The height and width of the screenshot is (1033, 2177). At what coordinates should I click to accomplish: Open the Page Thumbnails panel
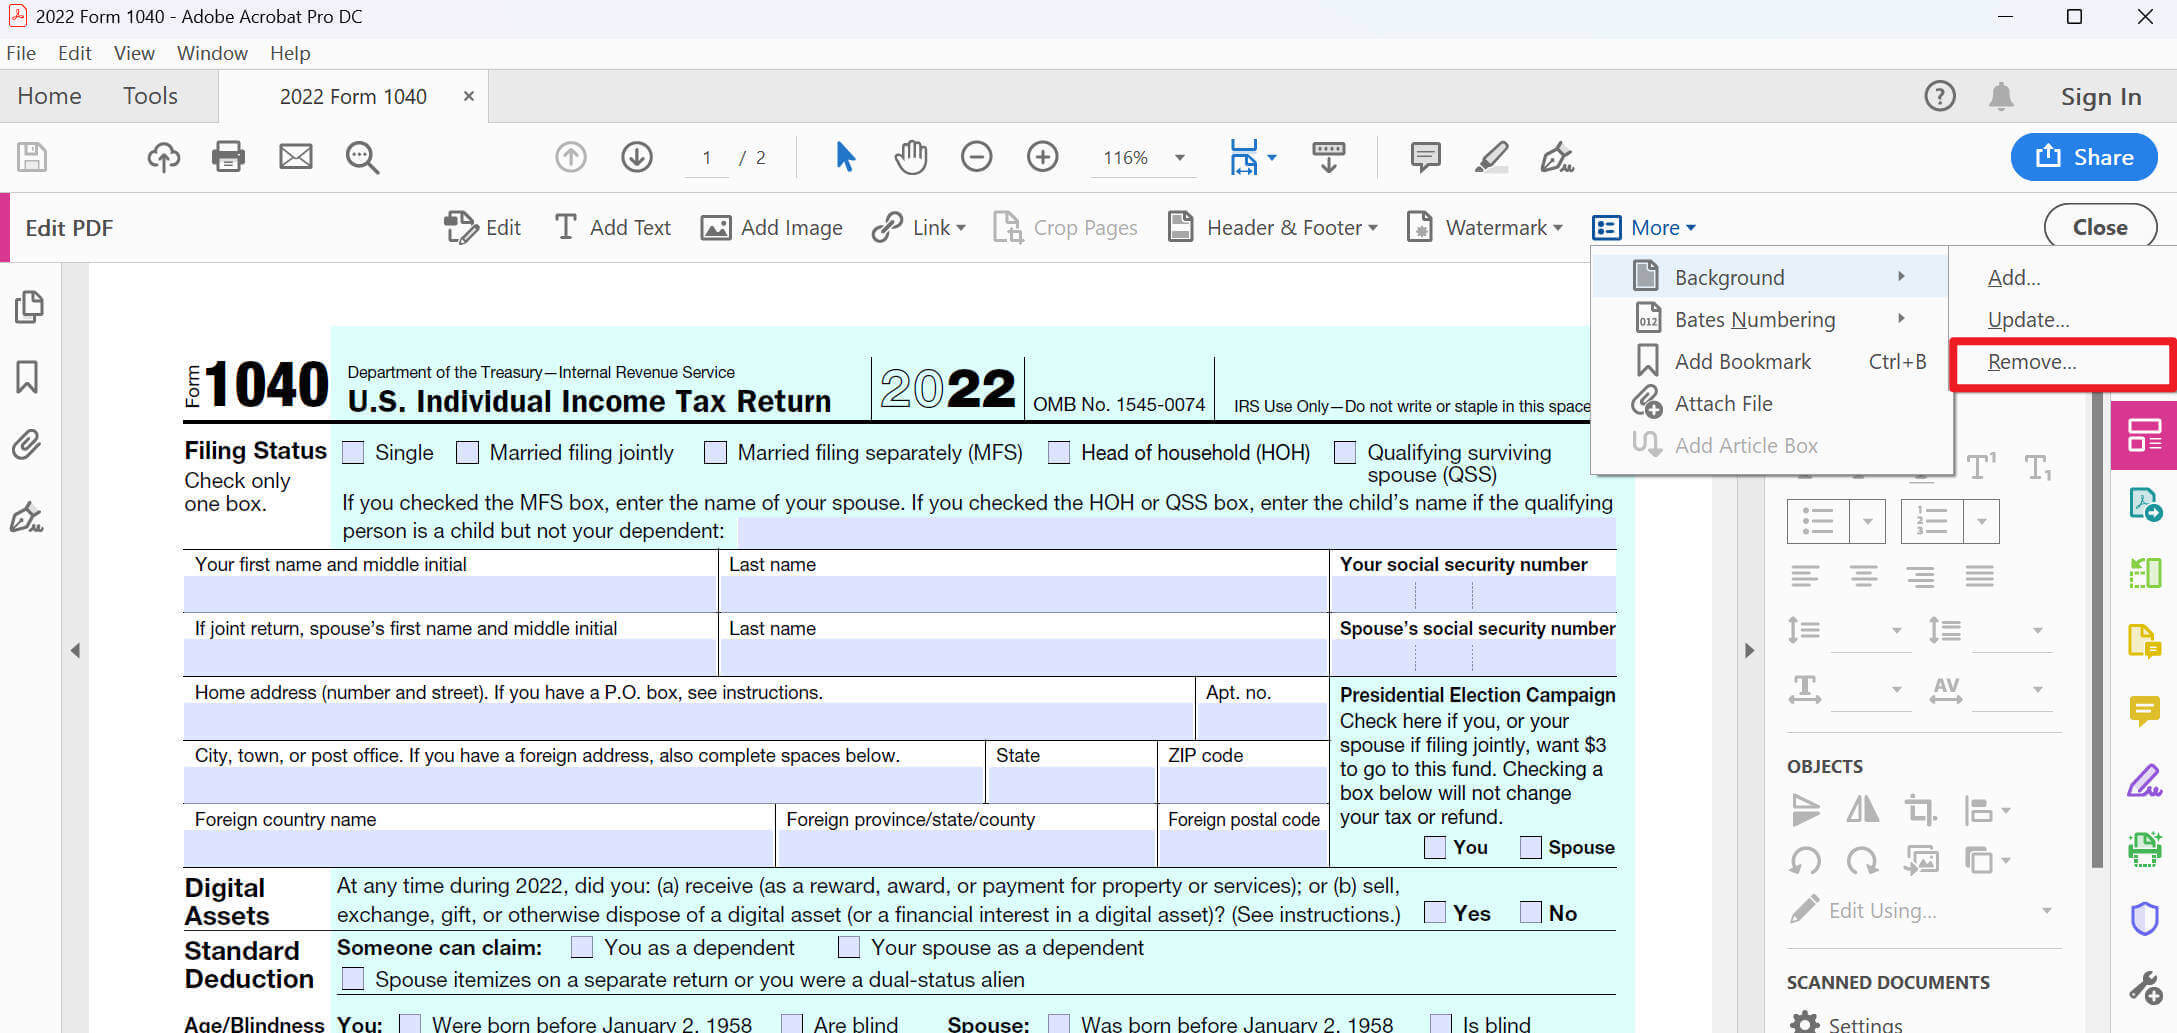pos(29,307)
